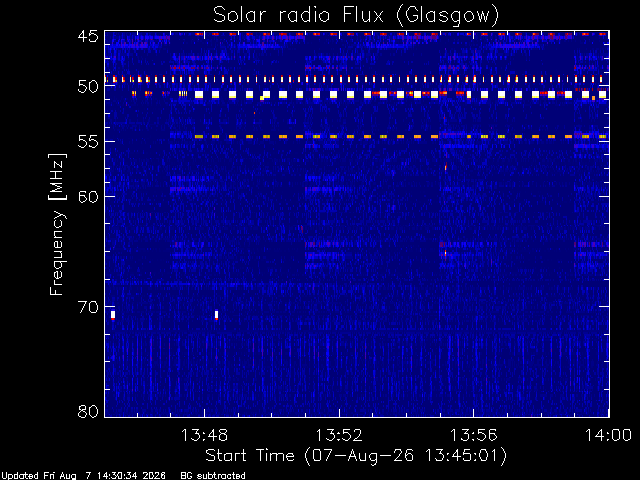
Task: Click the bright spot near 13:55 at 65 MHz
Action: coord(445,253)
